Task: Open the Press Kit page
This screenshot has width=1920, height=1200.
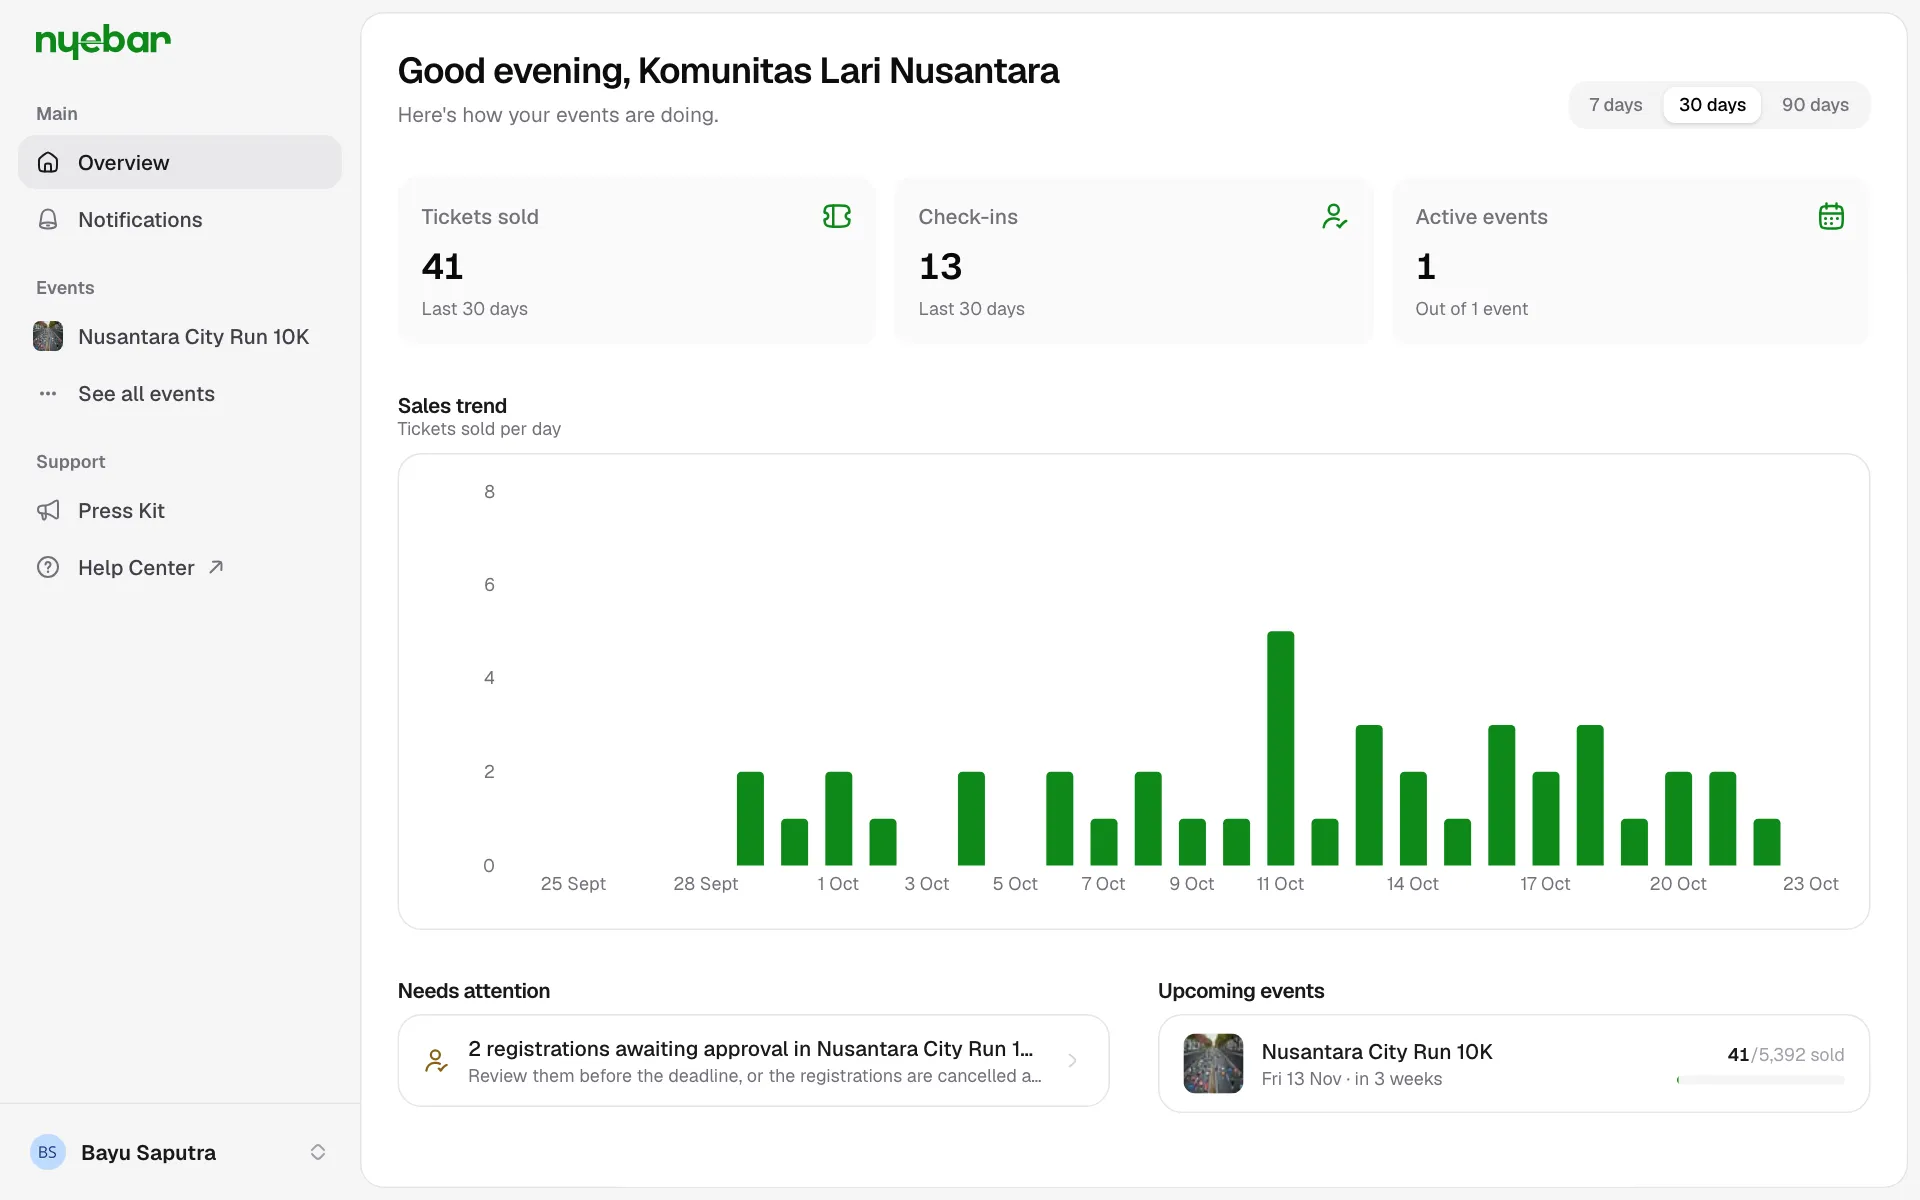Action: [x=180, y=510]
